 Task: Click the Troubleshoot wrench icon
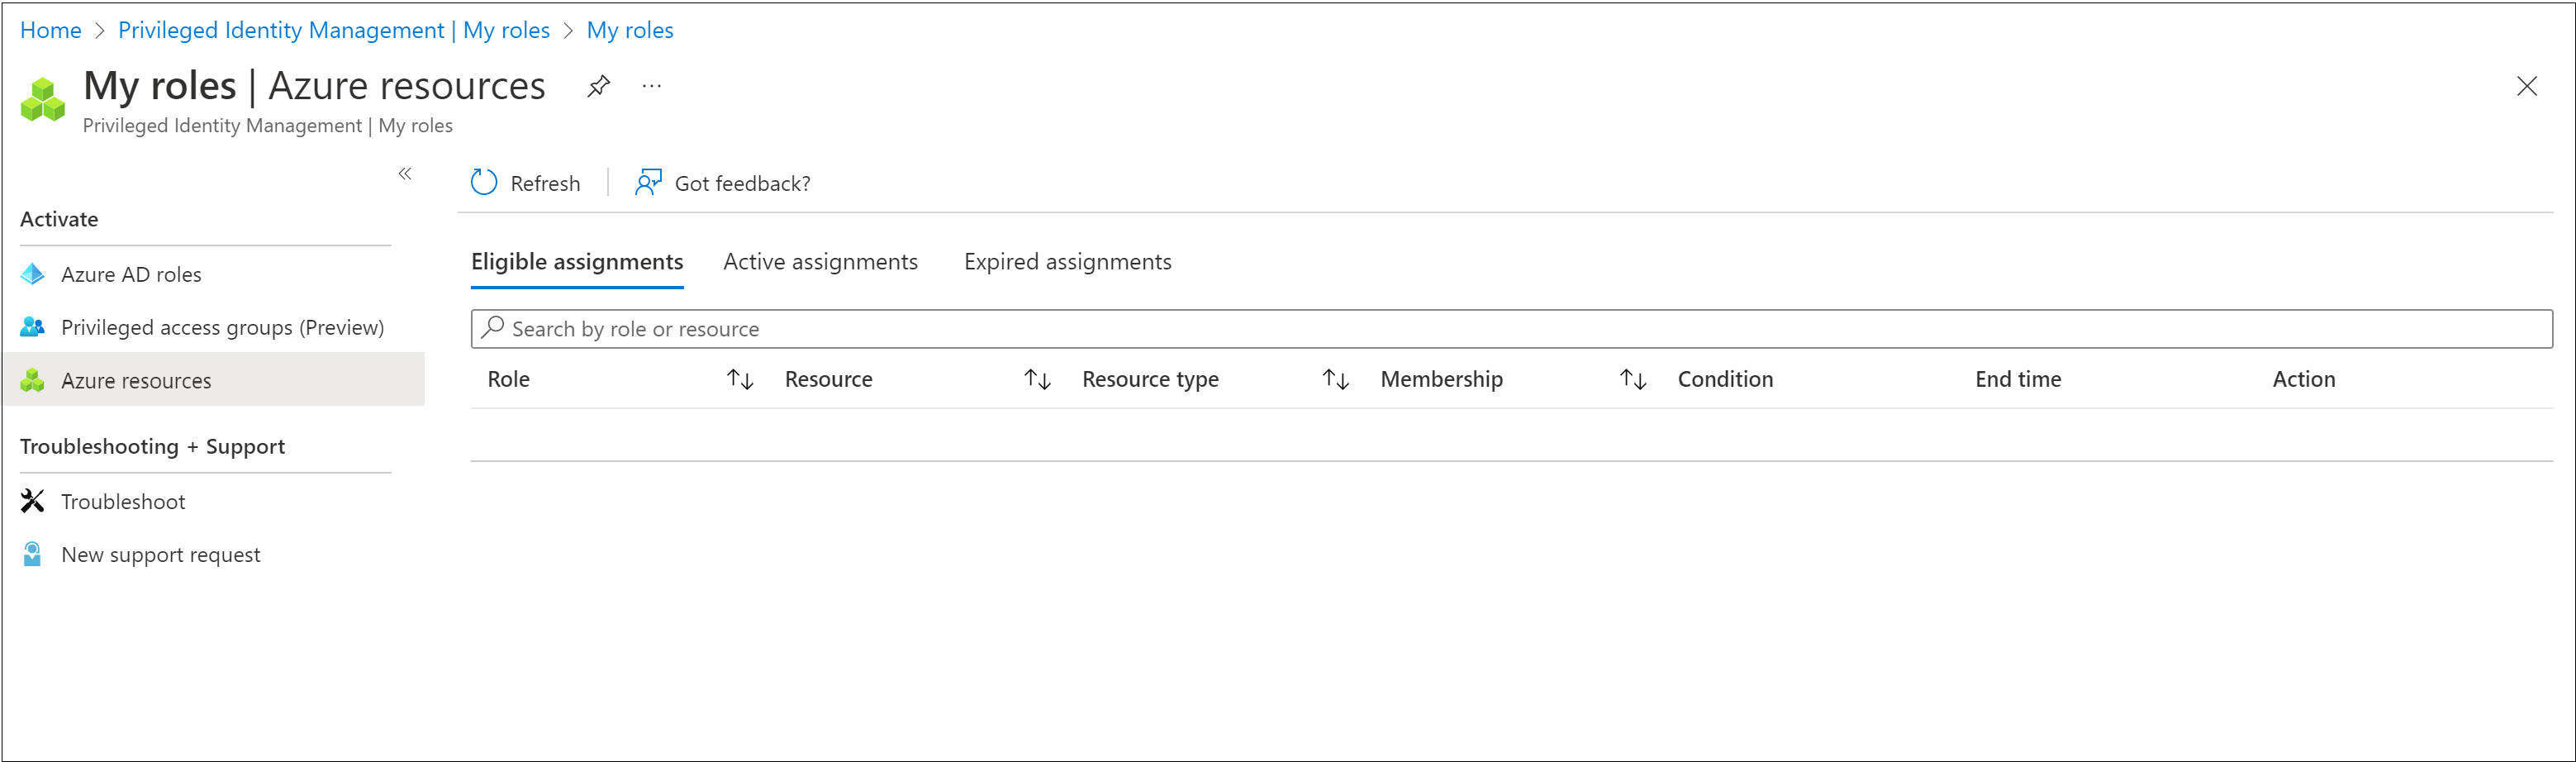pyautogui.click(x=33, y=501)
